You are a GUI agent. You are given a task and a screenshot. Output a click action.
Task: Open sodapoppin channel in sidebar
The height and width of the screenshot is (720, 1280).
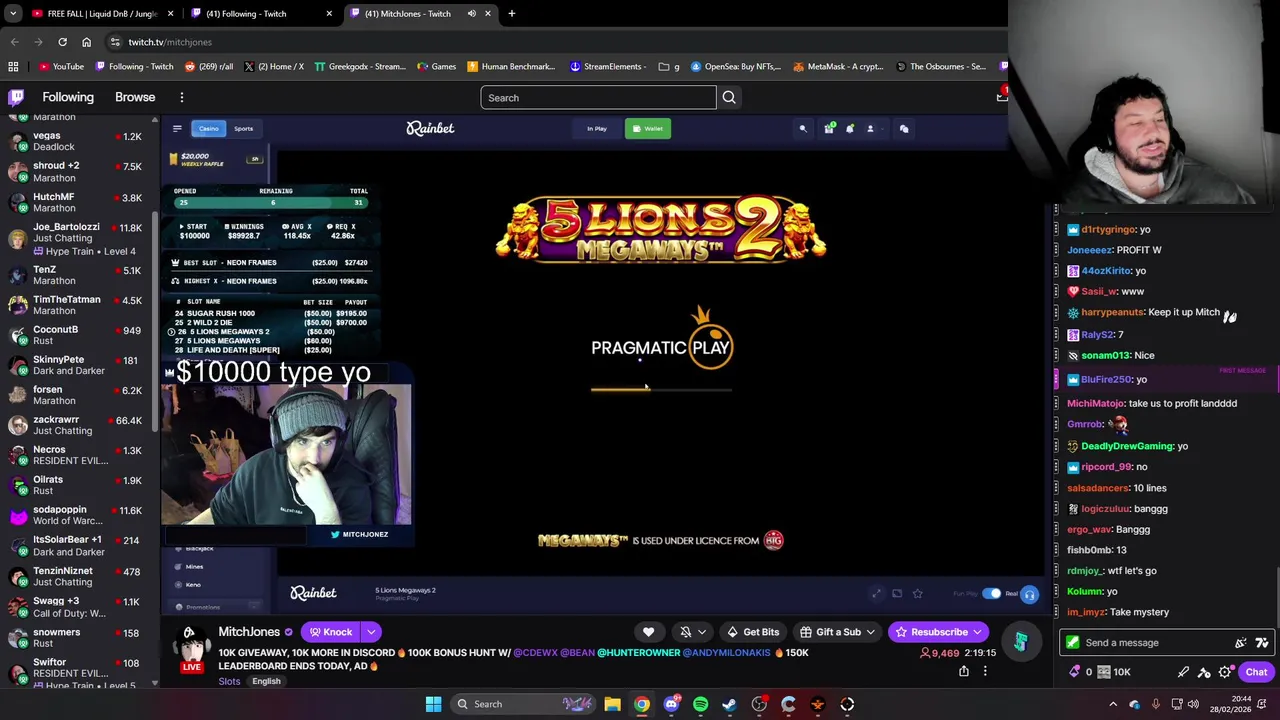tap(78, 515)
